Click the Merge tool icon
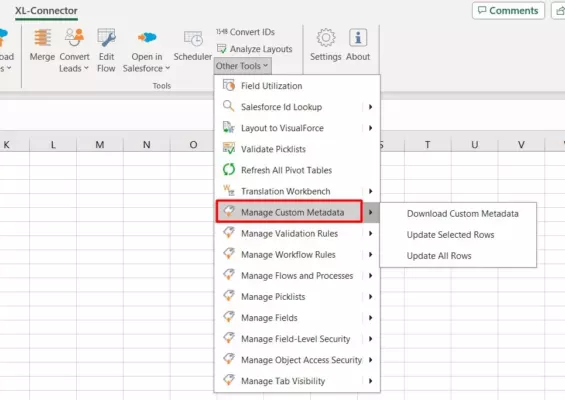 pos(42,37)
